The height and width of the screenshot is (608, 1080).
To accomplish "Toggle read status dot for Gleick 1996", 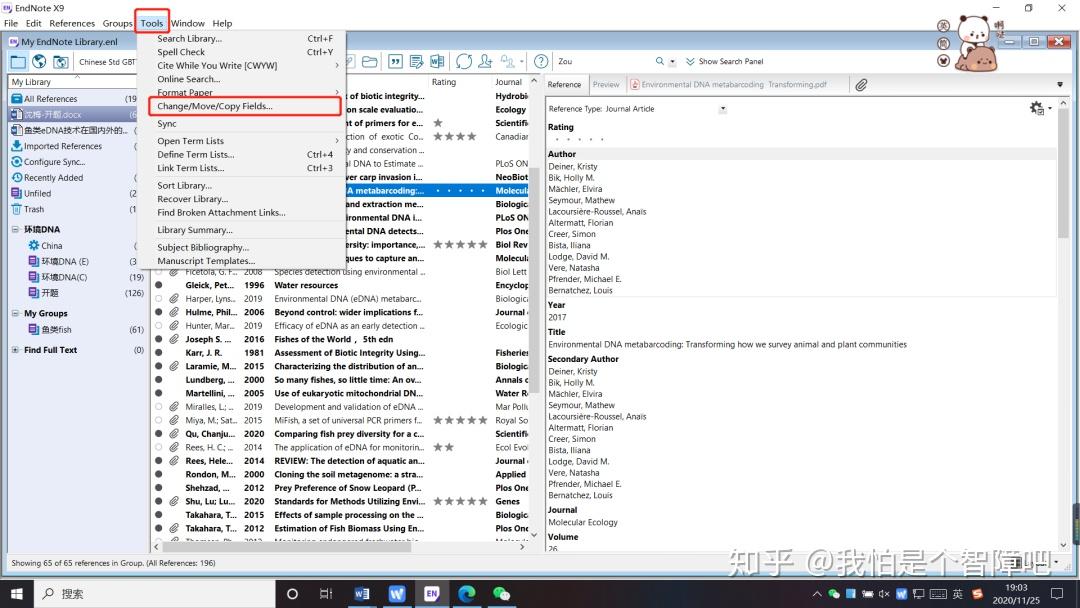I will click(158, 285).
